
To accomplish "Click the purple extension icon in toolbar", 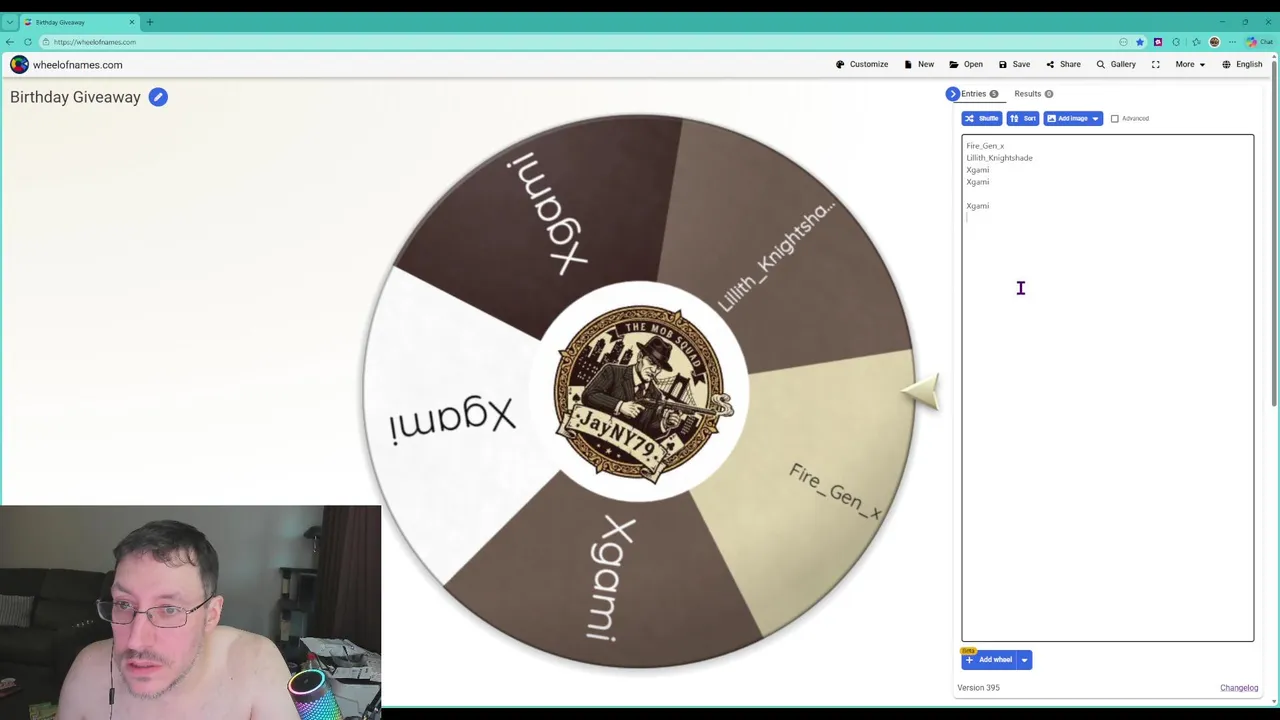I will (1158, 42).
